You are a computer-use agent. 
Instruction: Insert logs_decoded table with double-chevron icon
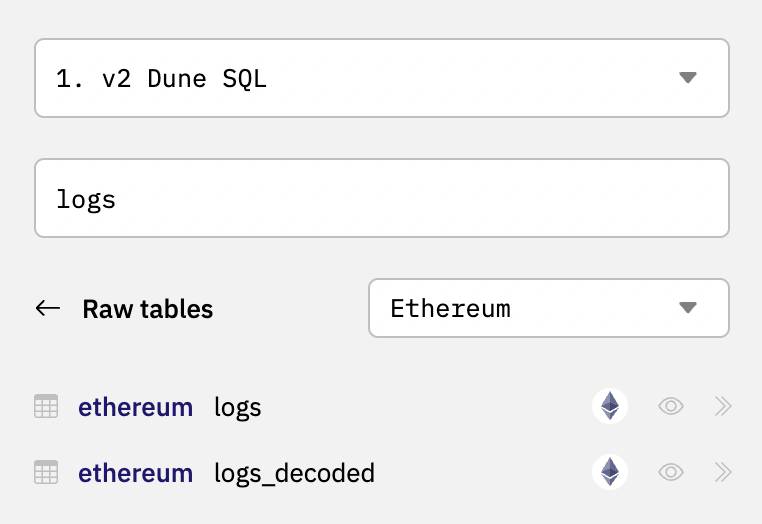[x=723, y=472]
